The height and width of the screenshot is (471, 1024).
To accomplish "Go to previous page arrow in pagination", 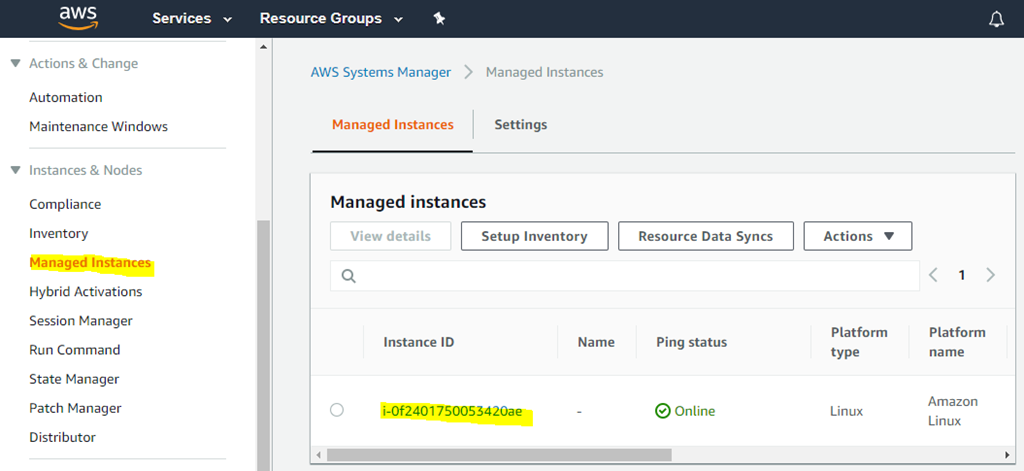I will coord(933,275).
